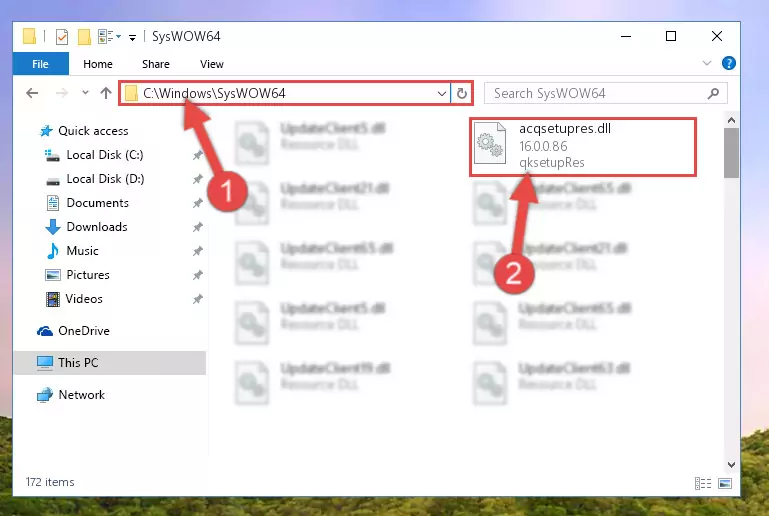Click the Music note icon

52,251
